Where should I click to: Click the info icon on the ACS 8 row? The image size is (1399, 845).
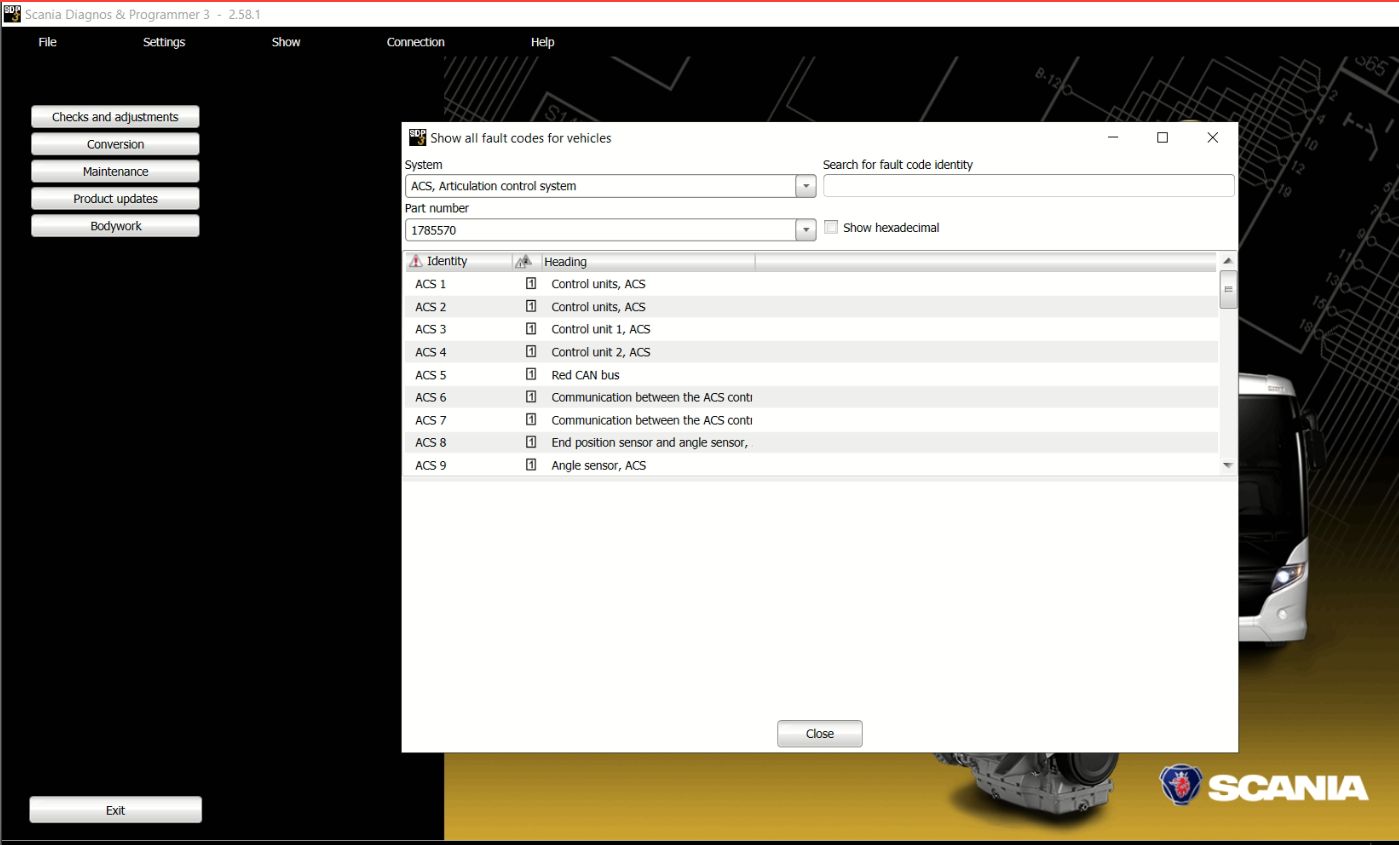point(533,442)
